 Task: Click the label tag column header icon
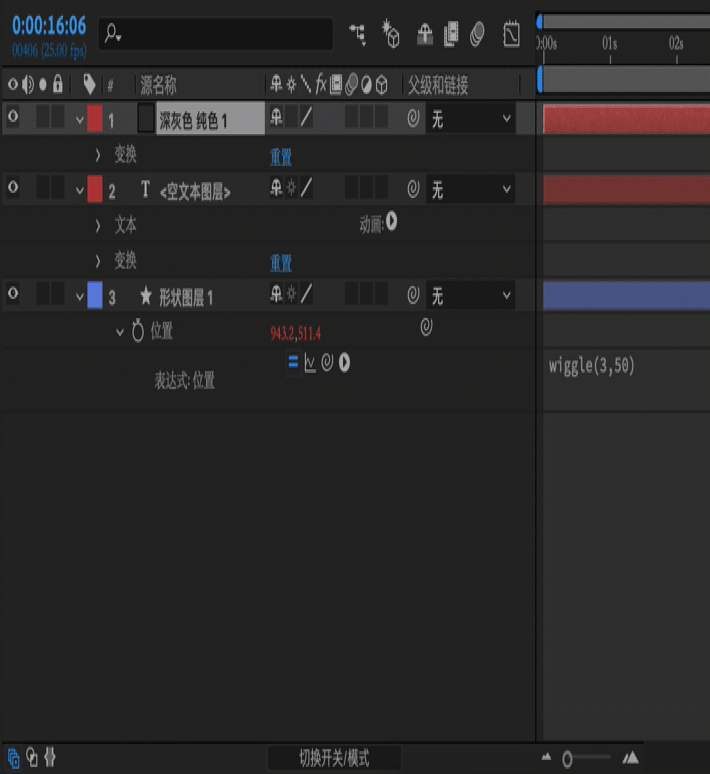pos(89,84)
